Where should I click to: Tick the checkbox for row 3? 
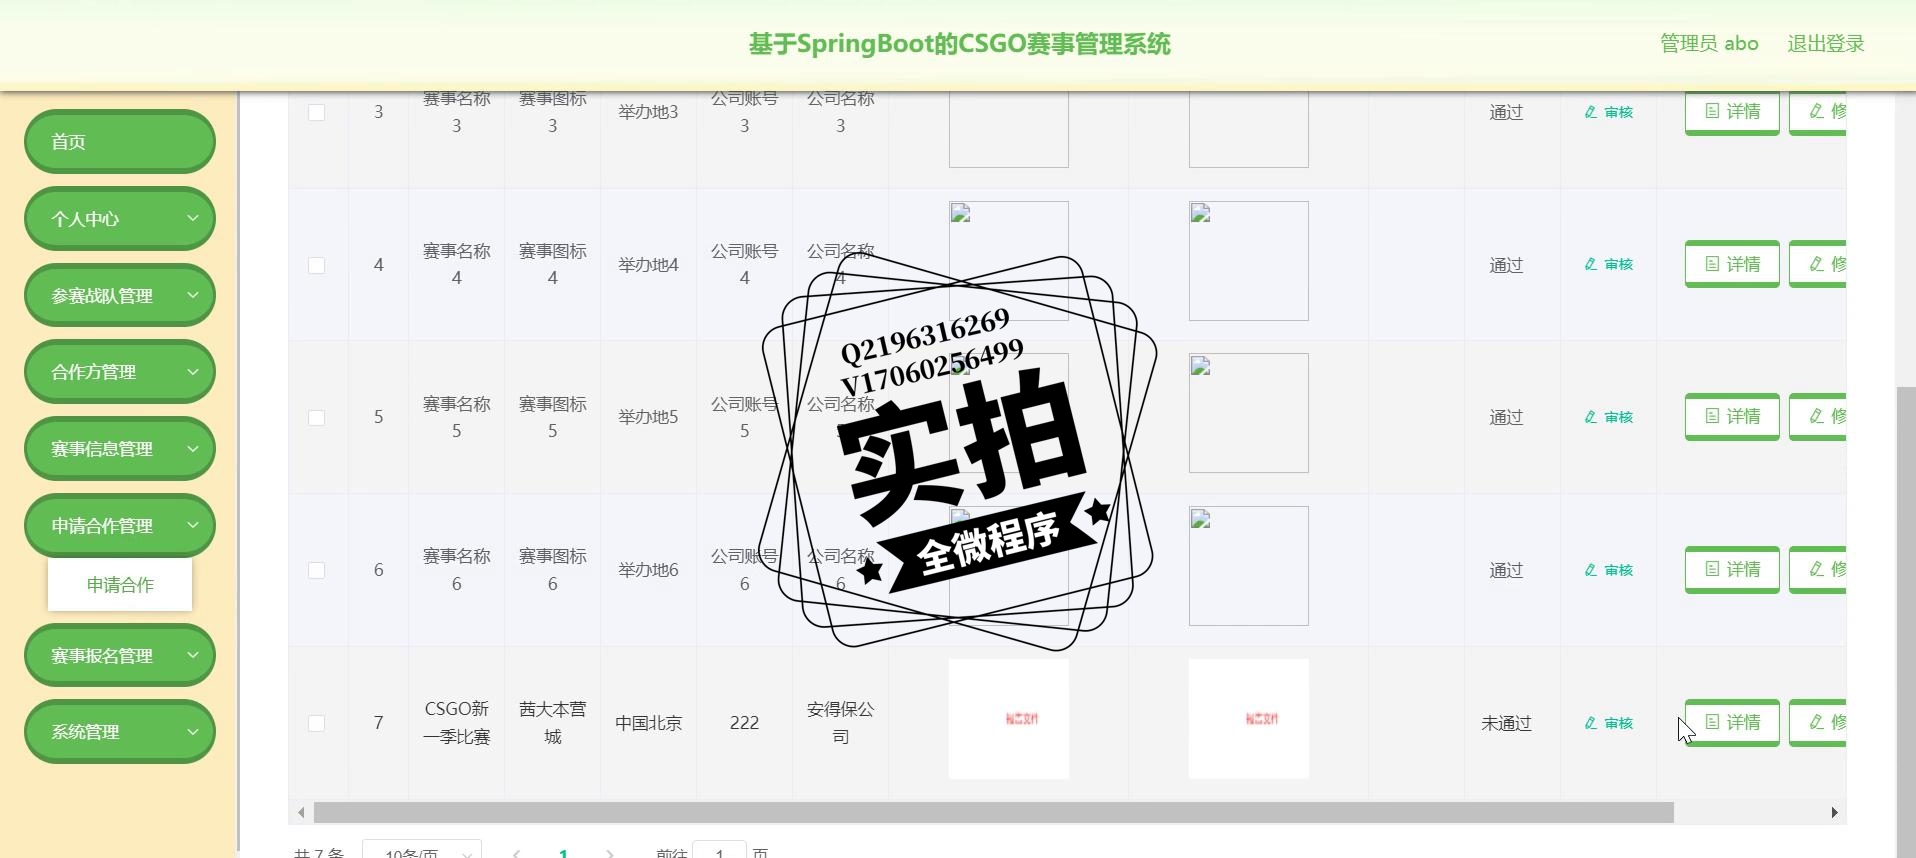click(316, 112)
